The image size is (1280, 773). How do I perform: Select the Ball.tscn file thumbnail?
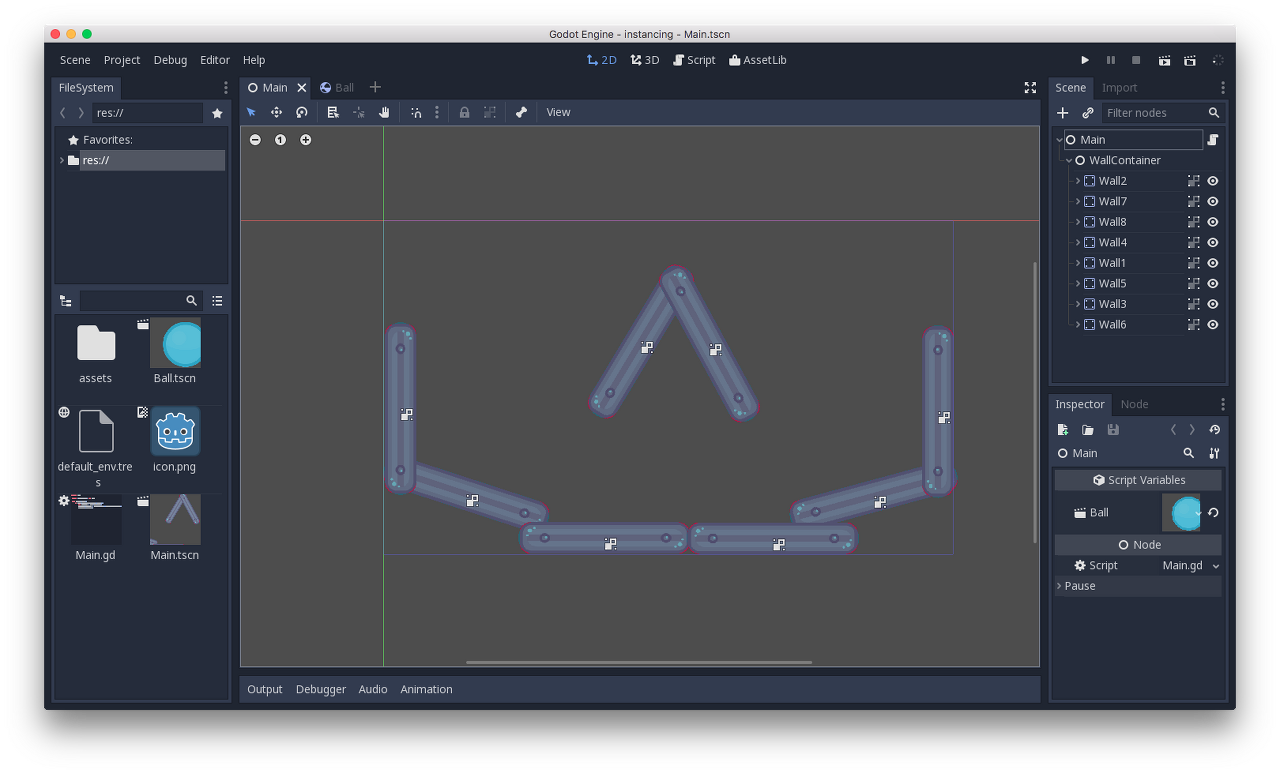(x=175, y=343)
